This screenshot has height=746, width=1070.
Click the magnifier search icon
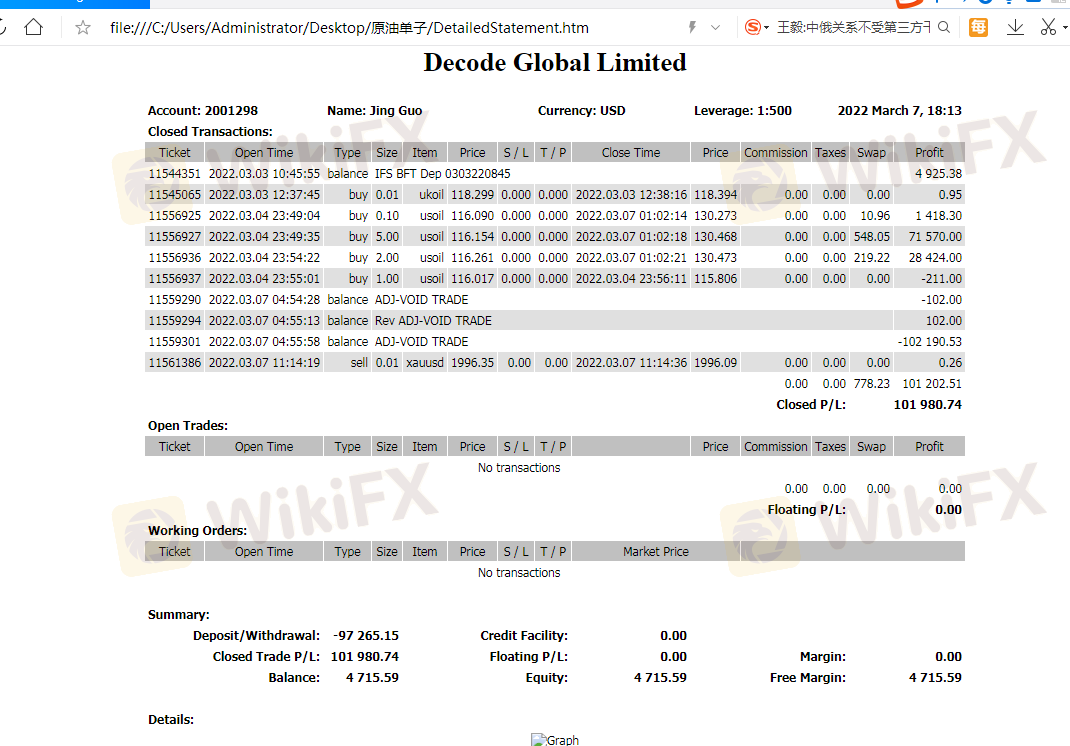pos(944,27)
